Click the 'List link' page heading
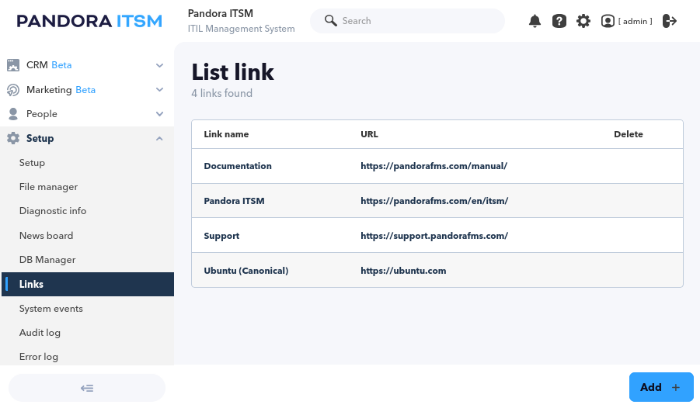The height and width of the screenshot is (408, 700). [x=233, y=72]
